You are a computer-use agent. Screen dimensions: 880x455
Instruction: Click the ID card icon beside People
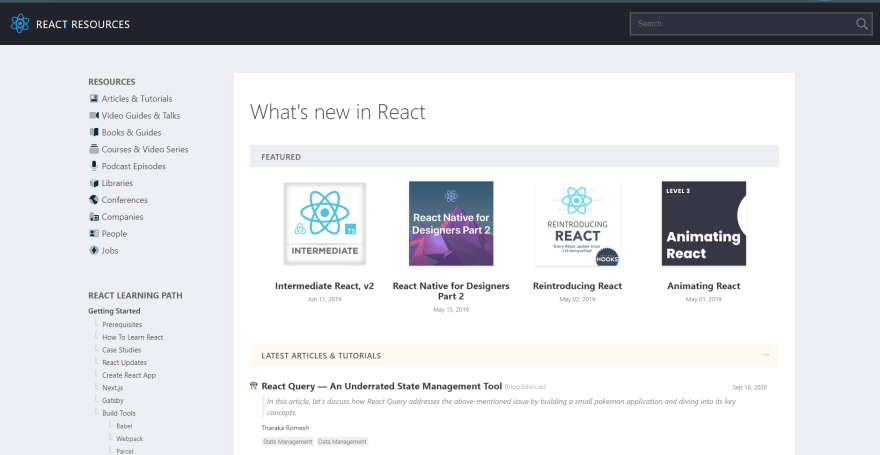(94, 233)
